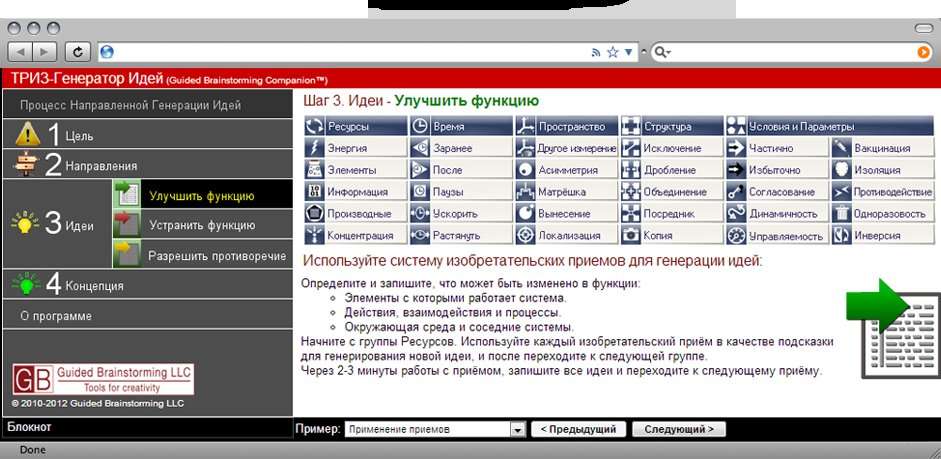Screen dimensions: 941x459
Task: Open step 2 Направления in the sidebar
Action: (148, 164)
